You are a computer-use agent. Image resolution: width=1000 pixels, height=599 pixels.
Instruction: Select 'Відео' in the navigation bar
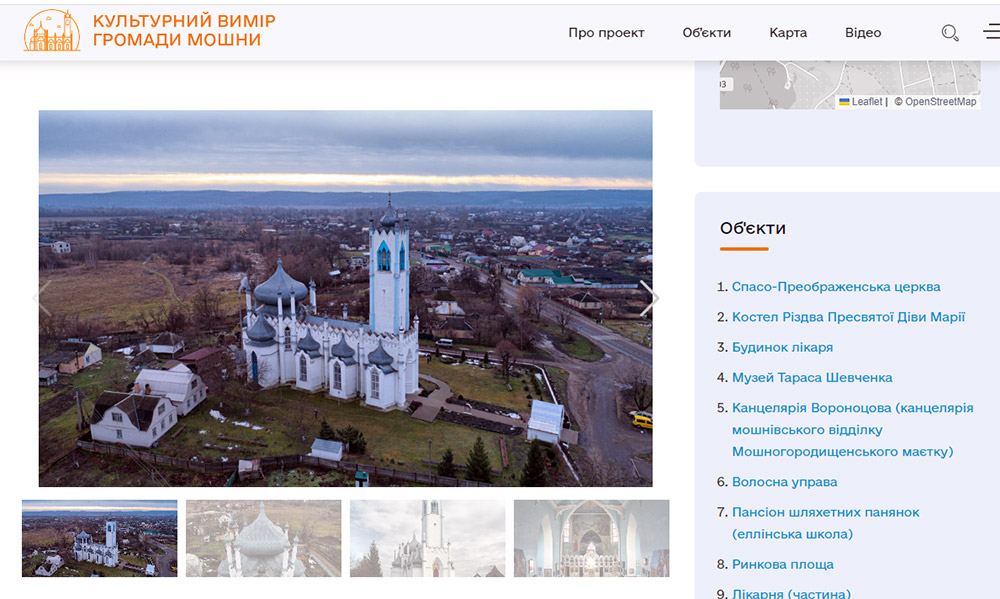(863, 33)
